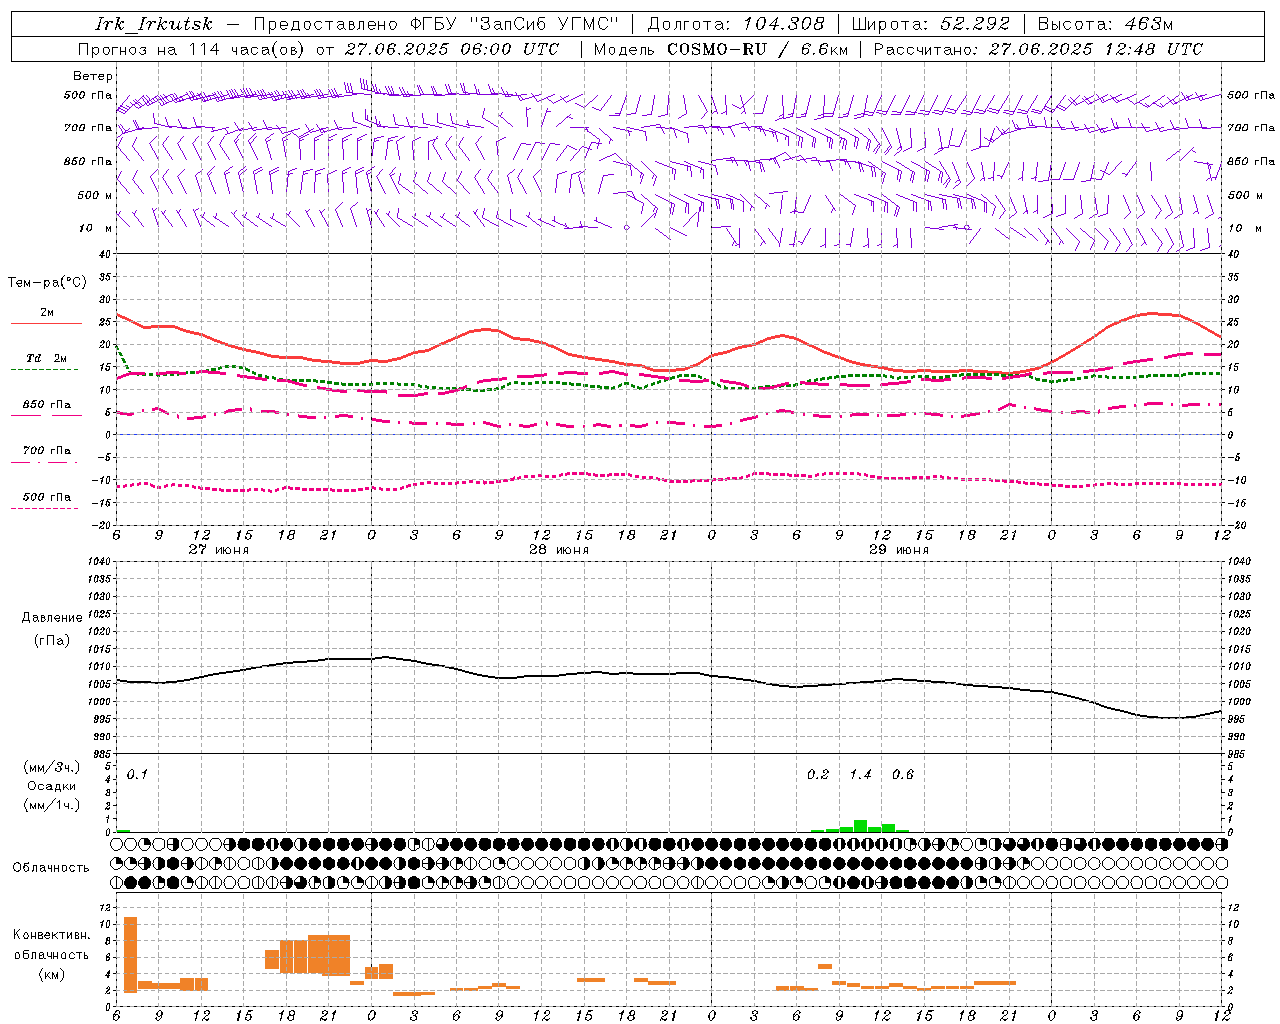Select the Широта: 52.292 header value
Image resolution: width=1280 pixels, height=1024 pixels.
click(931, 24)
